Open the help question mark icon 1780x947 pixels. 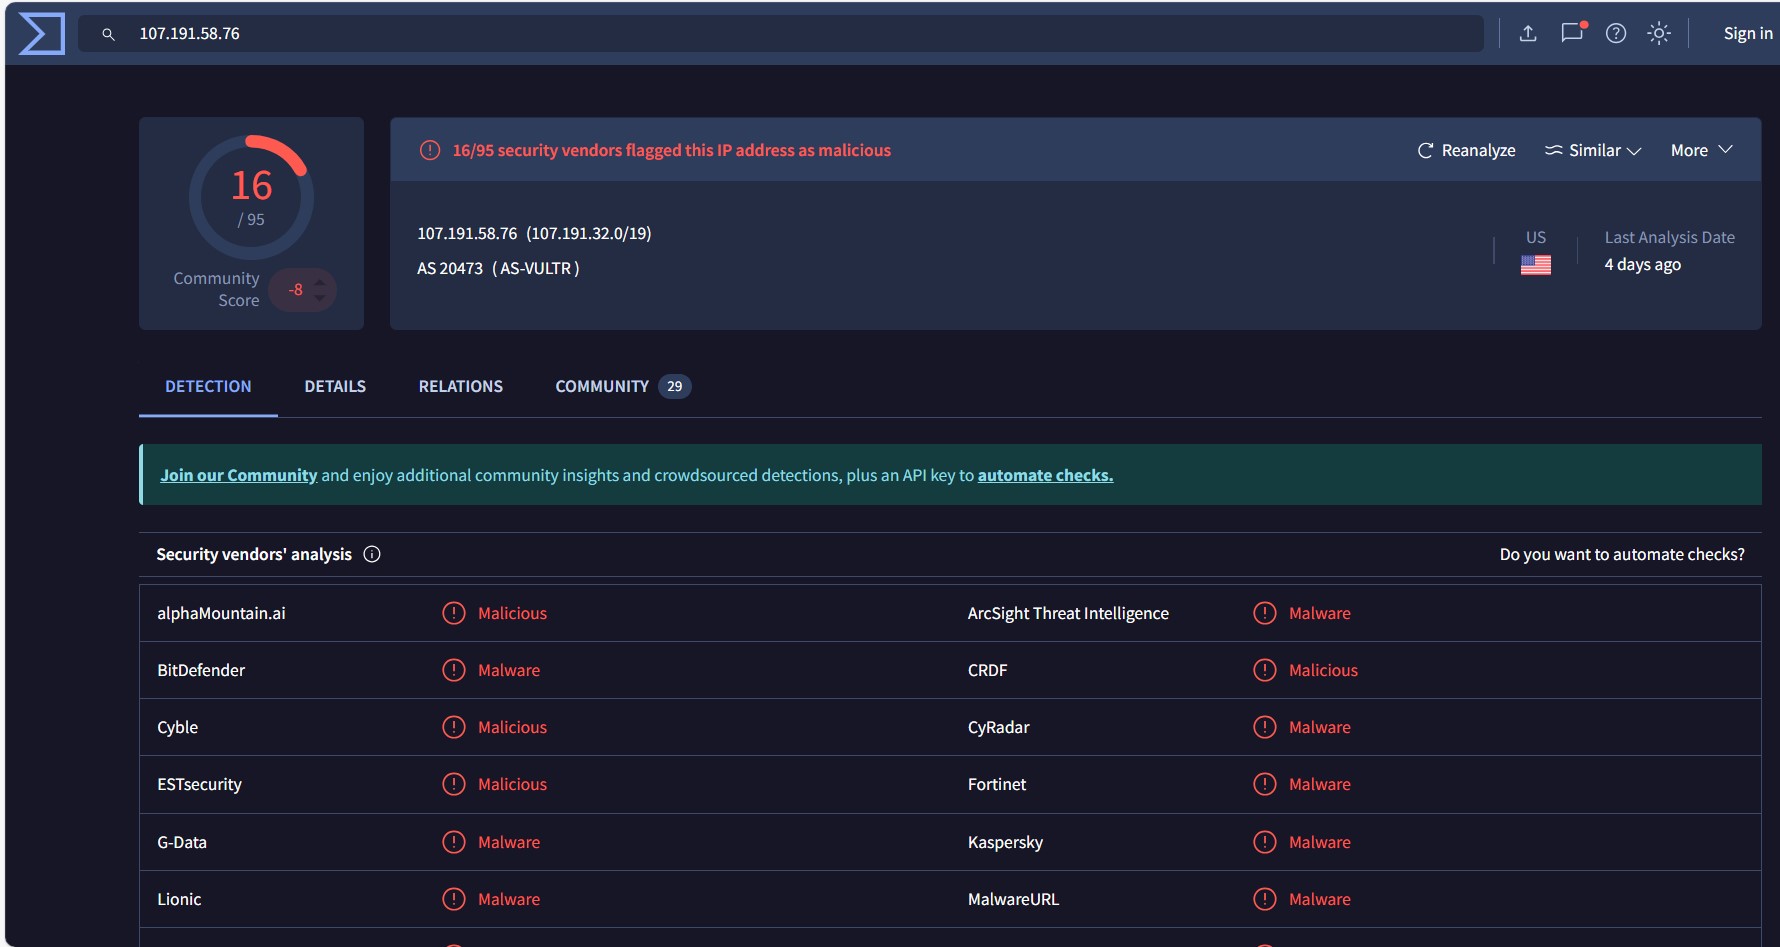click(1616, 33)
